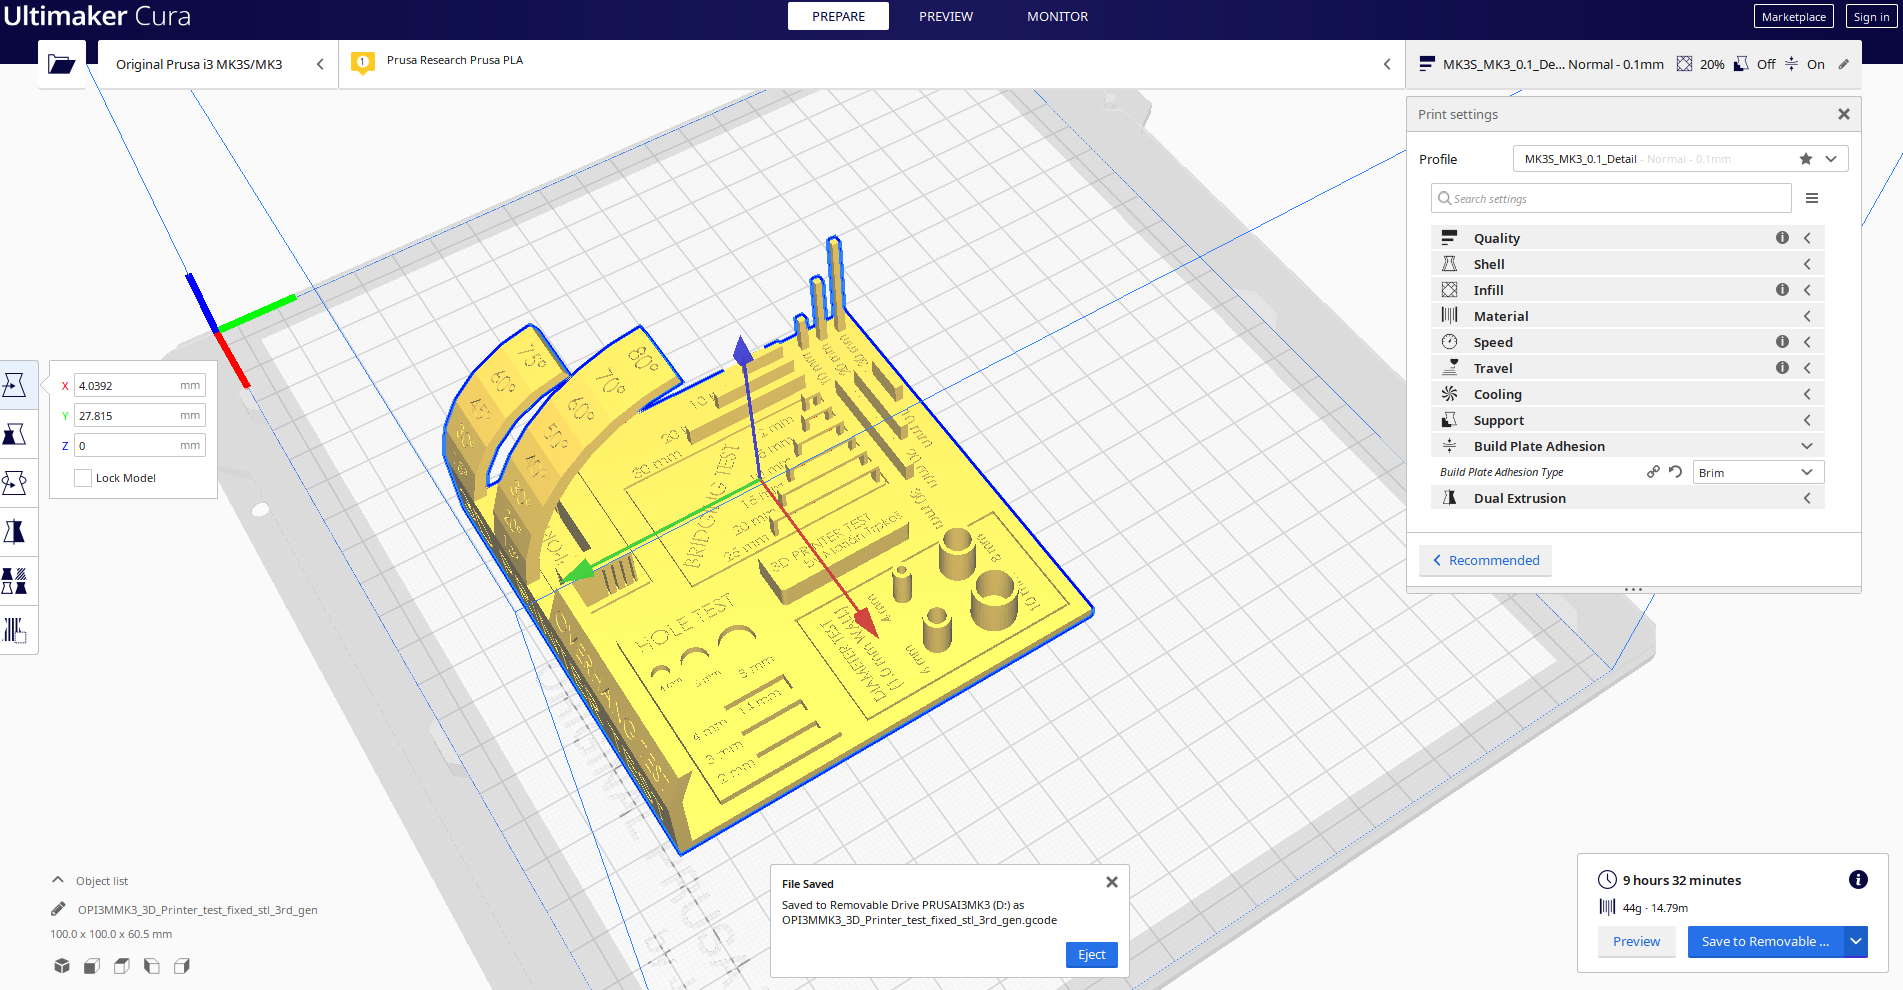Click the Search settings field
The width and height of the screenshot is (1903, 990).
click(x=1611, y=198)
